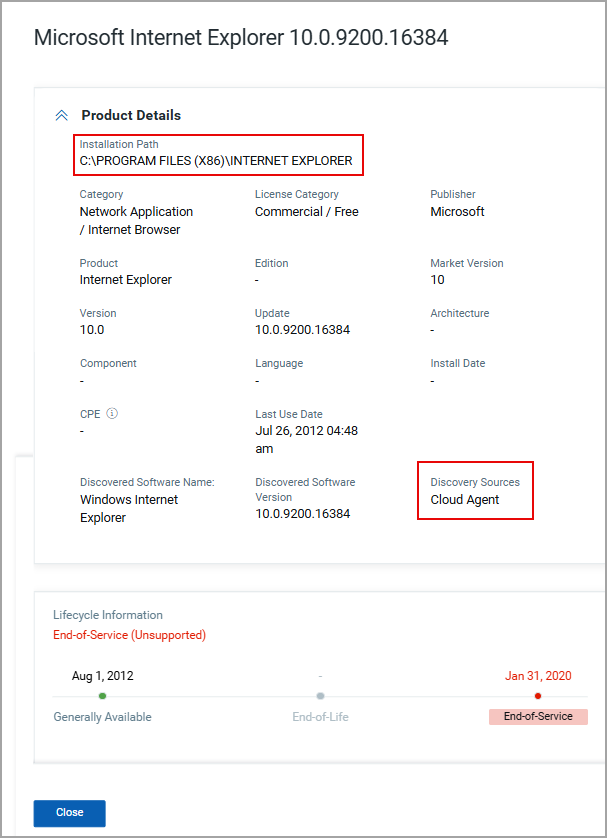This screenshot has width=607, height=838.
Task: Click the Publisher value 'Microsoft'
Action: coord(457,212)
